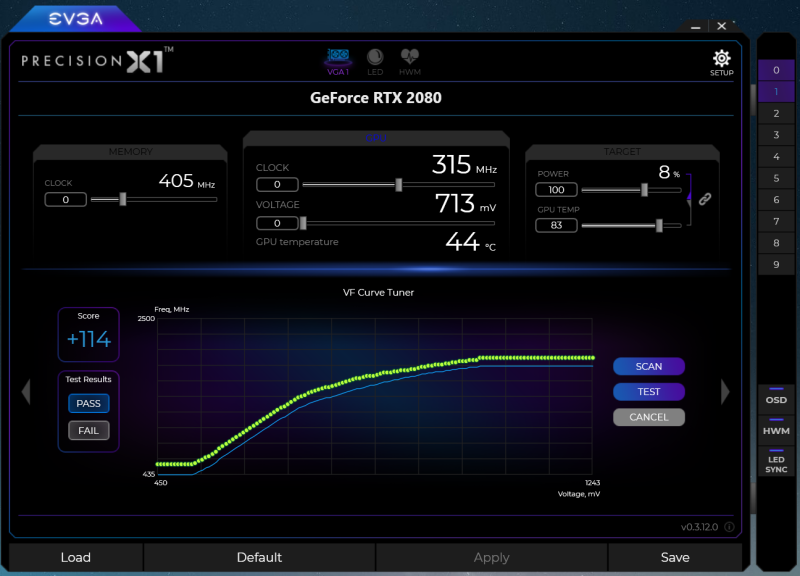Click the +114 score value
The width and height of the screenshot is (800, 576).
pos(88,339)
